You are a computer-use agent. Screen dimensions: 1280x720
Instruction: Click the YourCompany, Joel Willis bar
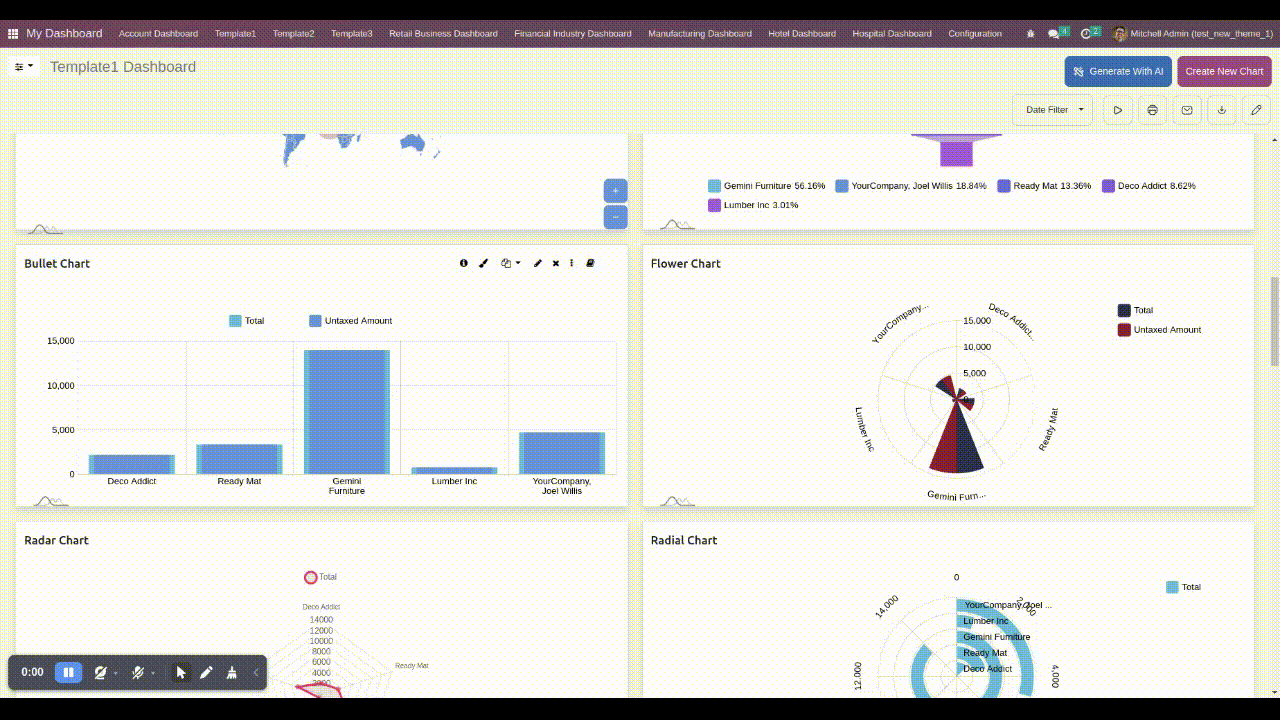(x=562, y=453)
